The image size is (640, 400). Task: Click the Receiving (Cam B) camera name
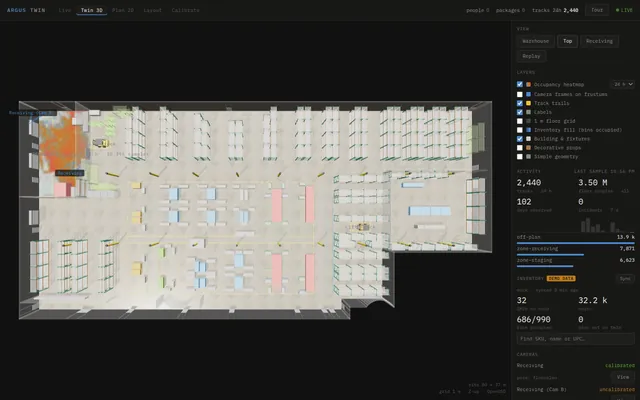point(541,389)
